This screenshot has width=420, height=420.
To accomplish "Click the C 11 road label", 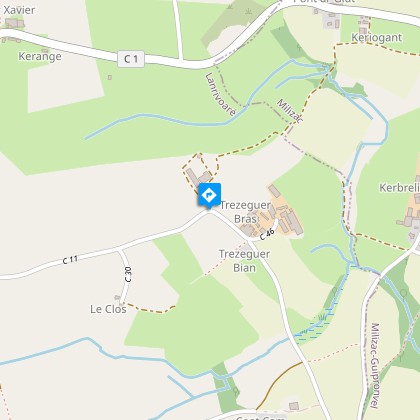I will 70,260.
